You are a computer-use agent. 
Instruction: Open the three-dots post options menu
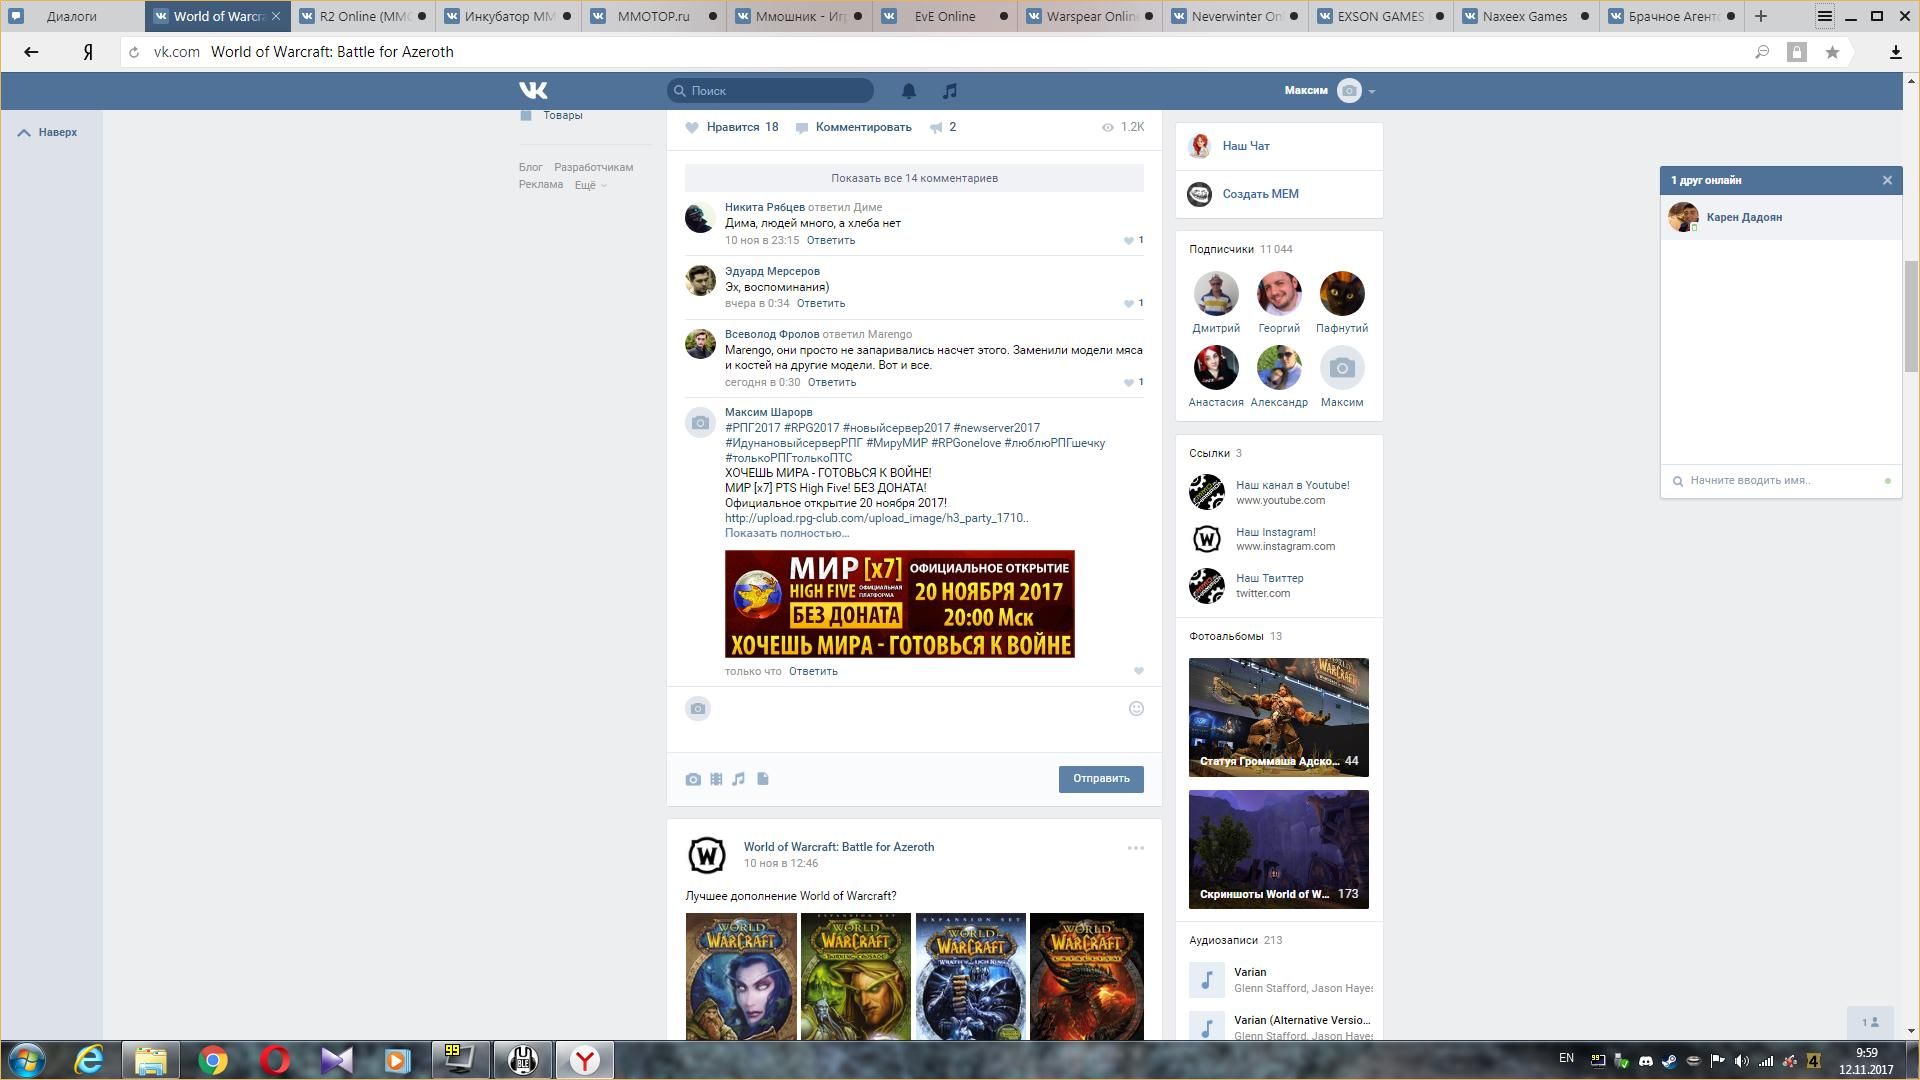(x=1135, y=848)
